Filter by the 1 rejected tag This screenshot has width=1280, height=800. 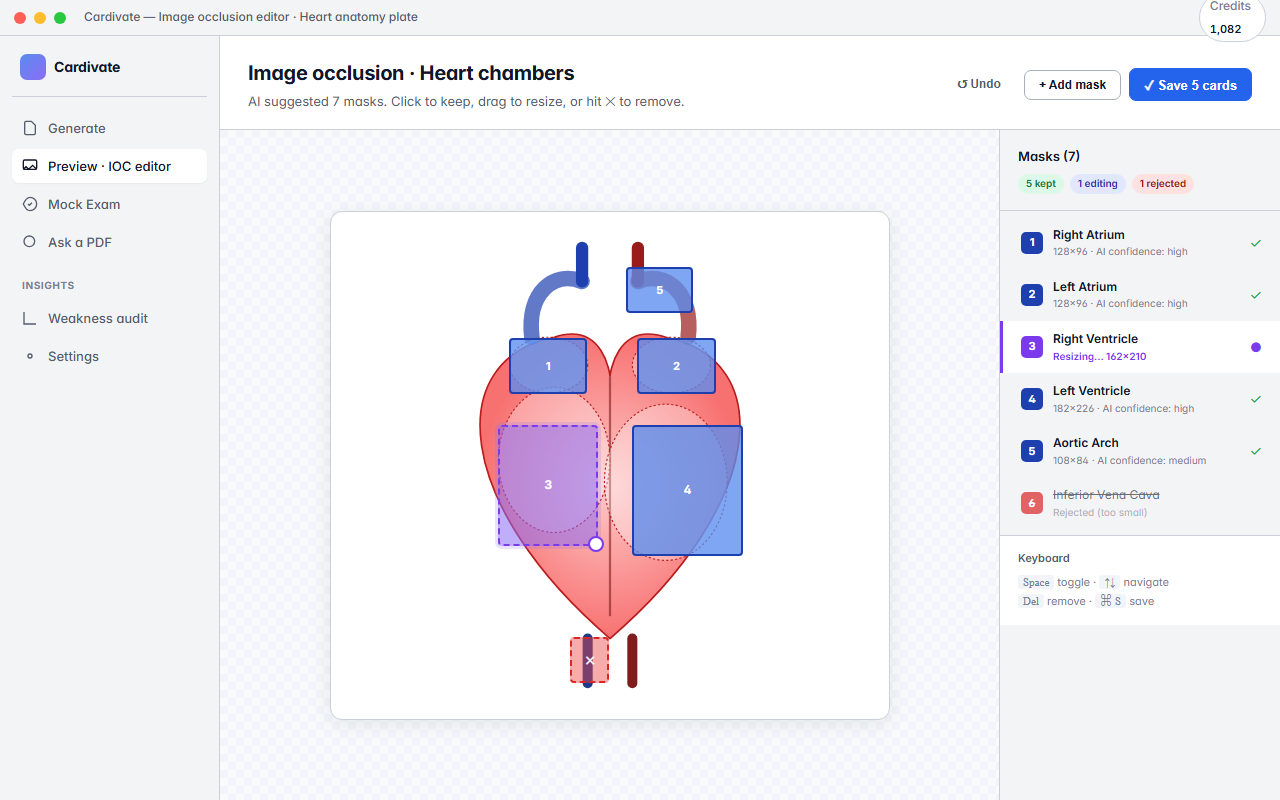[1163, 184]
